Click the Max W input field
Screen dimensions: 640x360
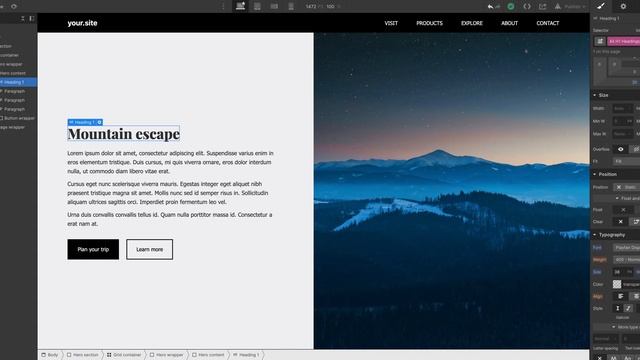[x=622, y=134]
